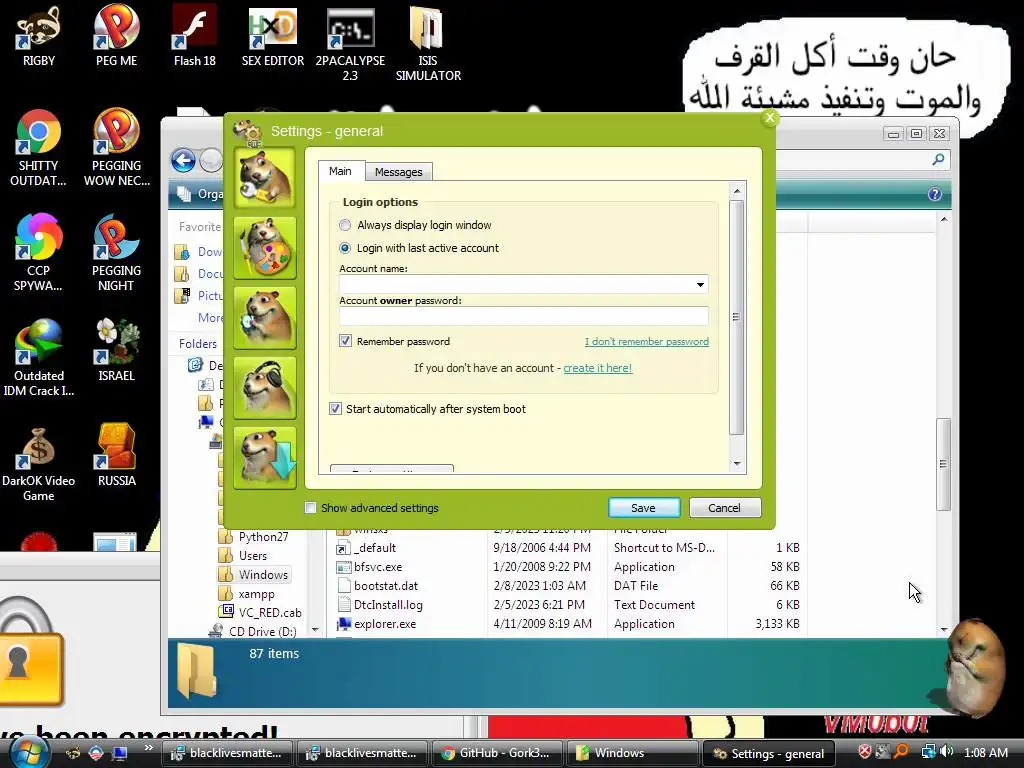Toggle the Remember password checkbox
Image resolution: width=1024 pixels, height=768 pixels.
[x=345, y=341]
